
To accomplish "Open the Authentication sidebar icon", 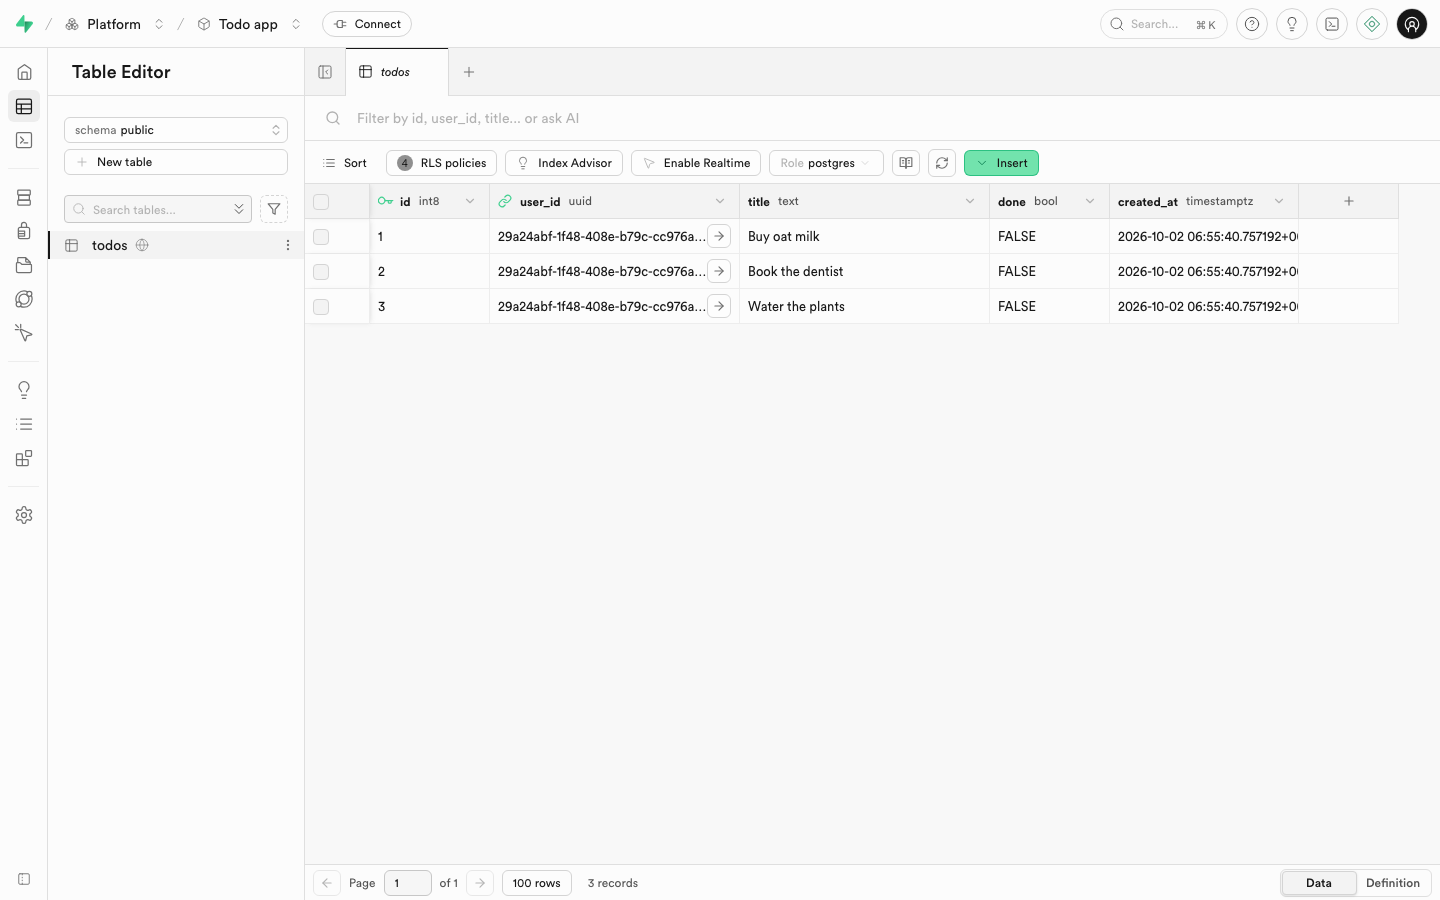I will pos(24,231).
